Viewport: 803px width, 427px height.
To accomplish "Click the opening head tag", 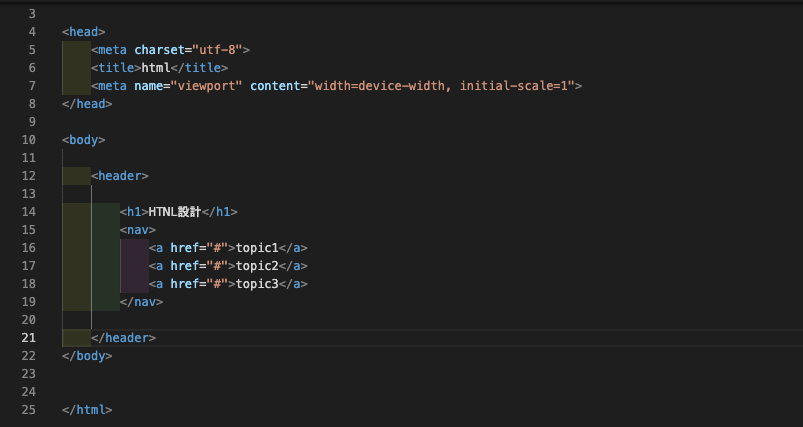I will pos(83,32).
